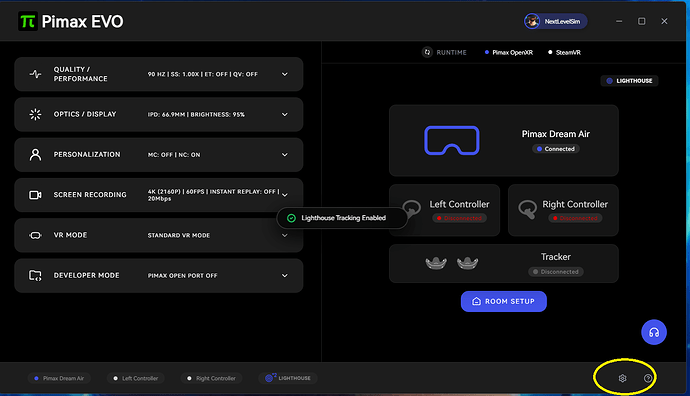Click the Right Controller status chip
Screen dimensions: 690x396
point(211,378)
